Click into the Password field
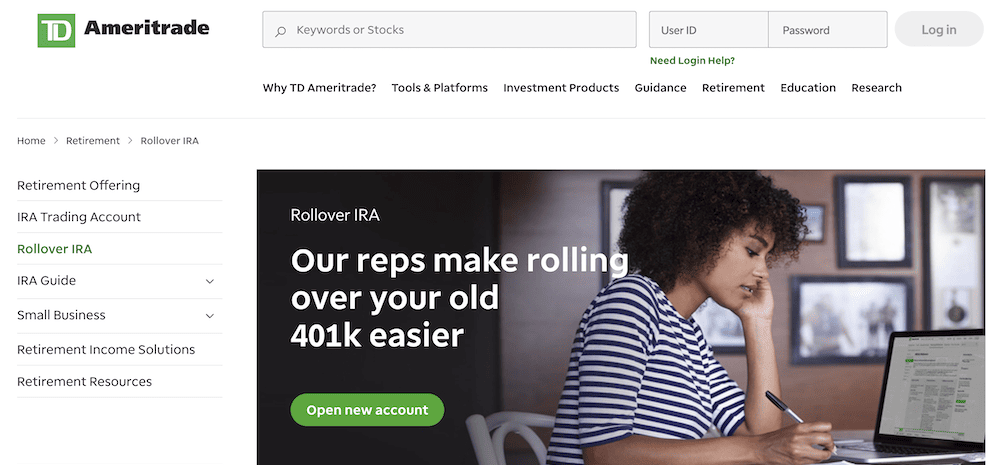Image resolution: width=1000 pixels, height=465 pixels. click(x=827, y=30)
